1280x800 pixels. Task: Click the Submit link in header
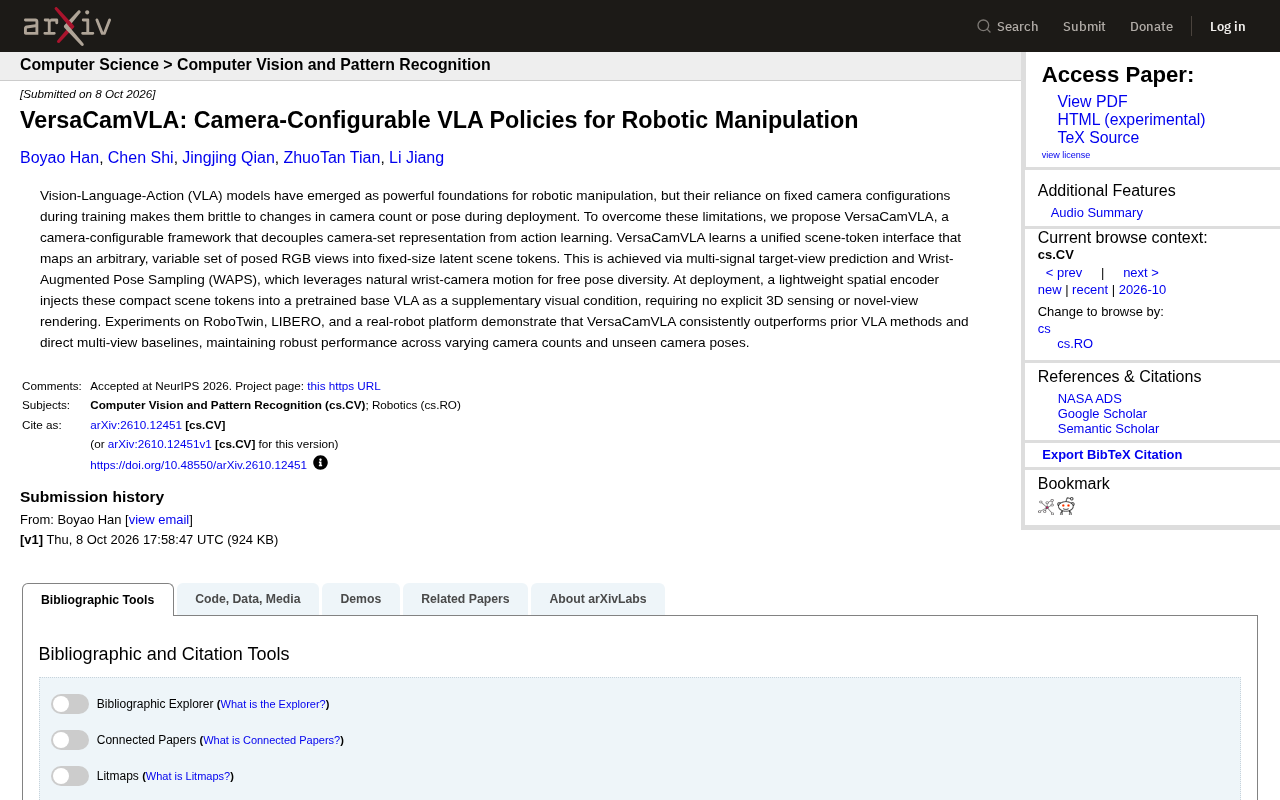pos(1084,26)
